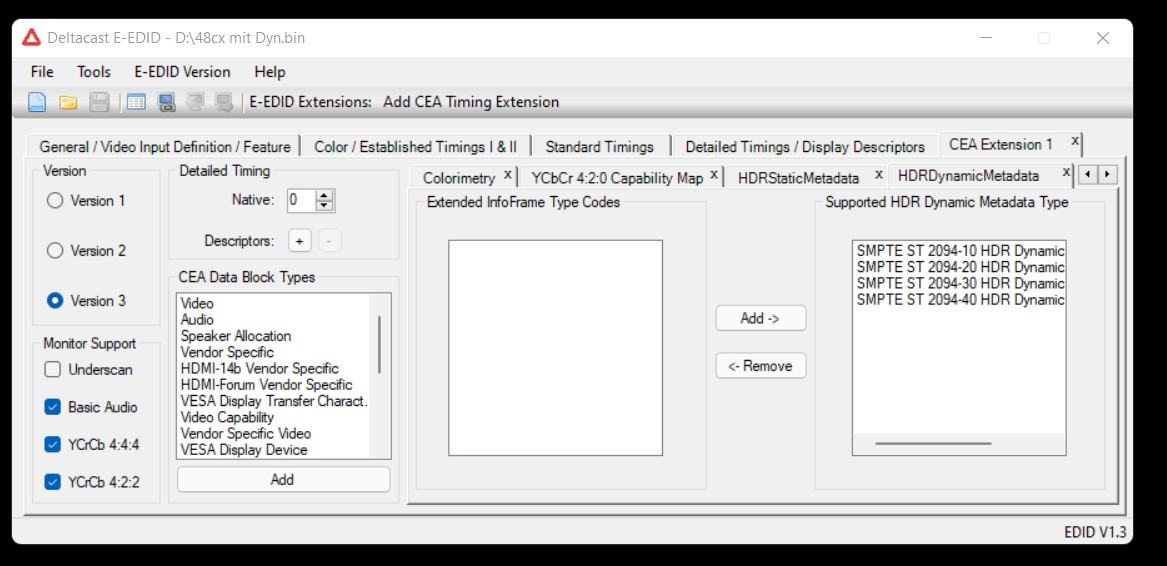This screenshot has width=1167, height=566.
Task: Select Video in CEA Data Block Types
Action: pyautogui.click(x=197, y=303)
